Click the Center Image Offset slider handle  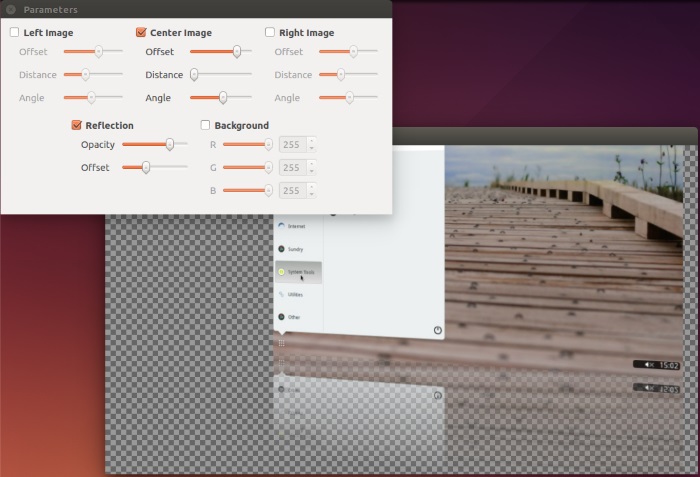[237, 51]
